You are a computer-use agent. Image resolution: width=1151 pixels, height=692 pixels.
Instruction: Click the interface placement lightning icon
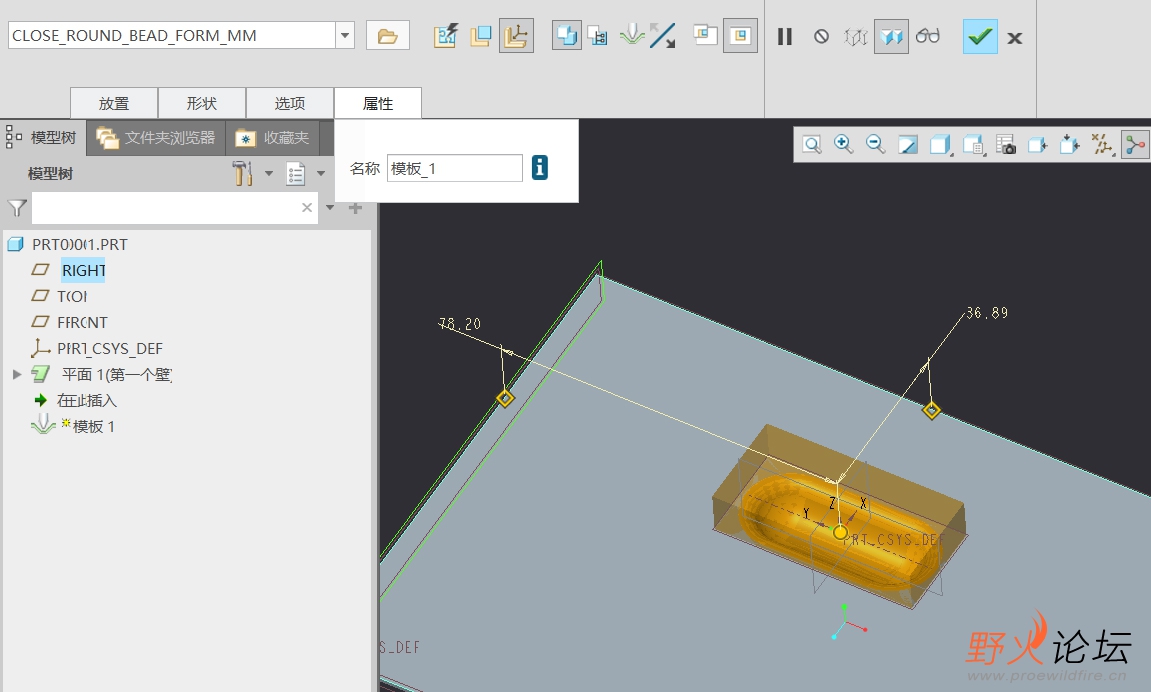(x=446, y=35)
